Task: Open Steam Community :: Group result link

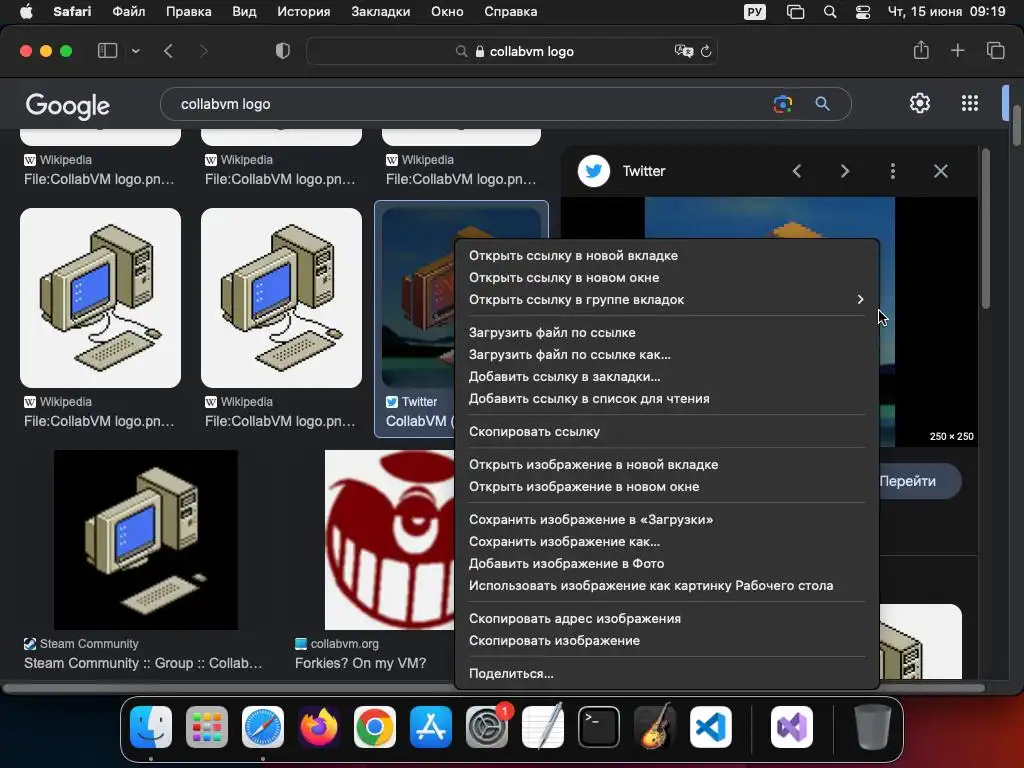Action: click(143, 663)
